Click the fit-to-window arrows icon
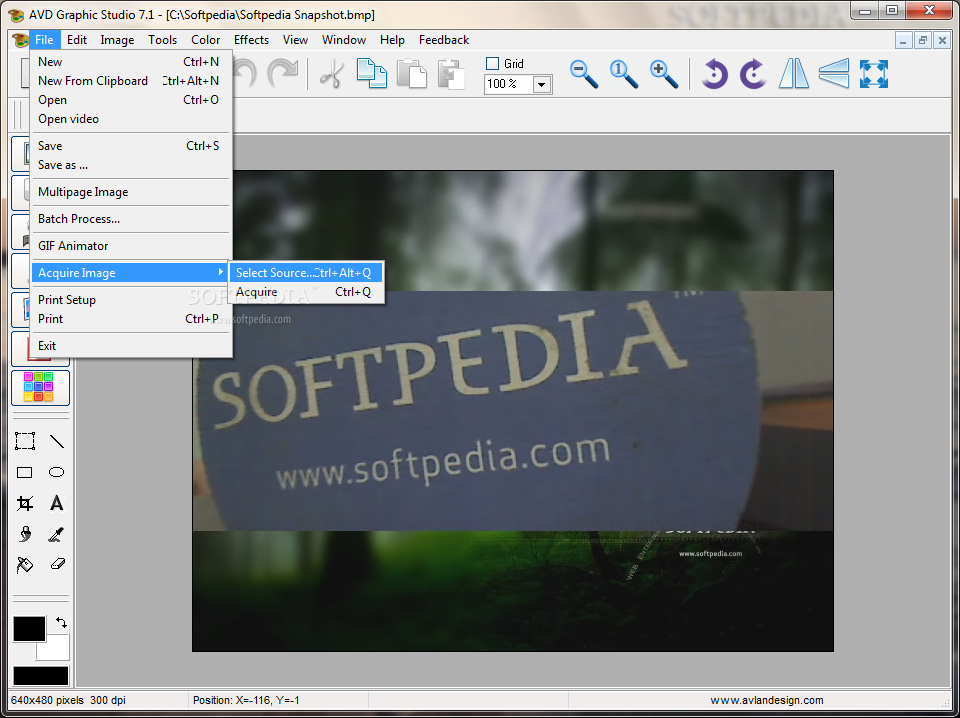 click(x=874, y=74)
